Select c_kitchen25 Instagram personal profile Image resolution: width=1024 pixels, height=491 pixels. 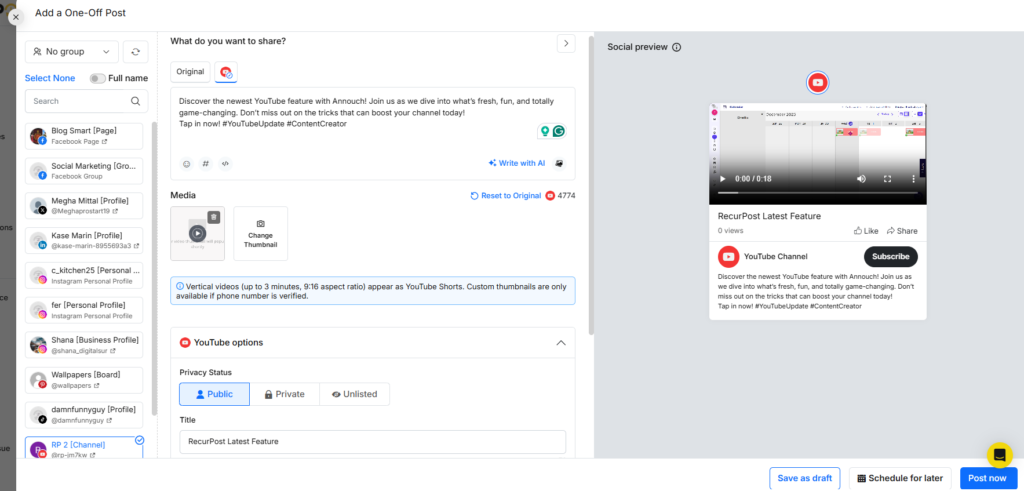coord(84,276)
